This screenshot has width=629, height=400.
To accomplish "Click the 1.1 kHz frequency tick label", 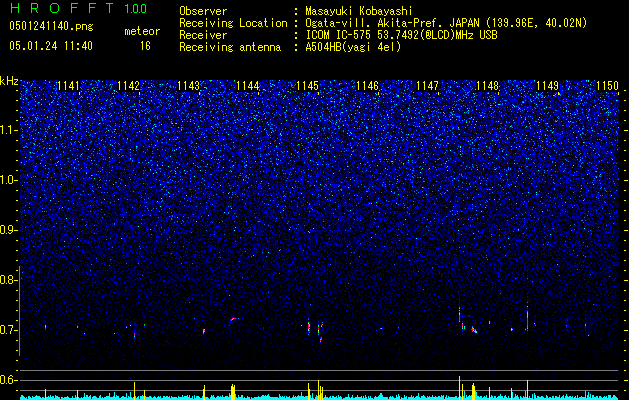I will [8, 130].
